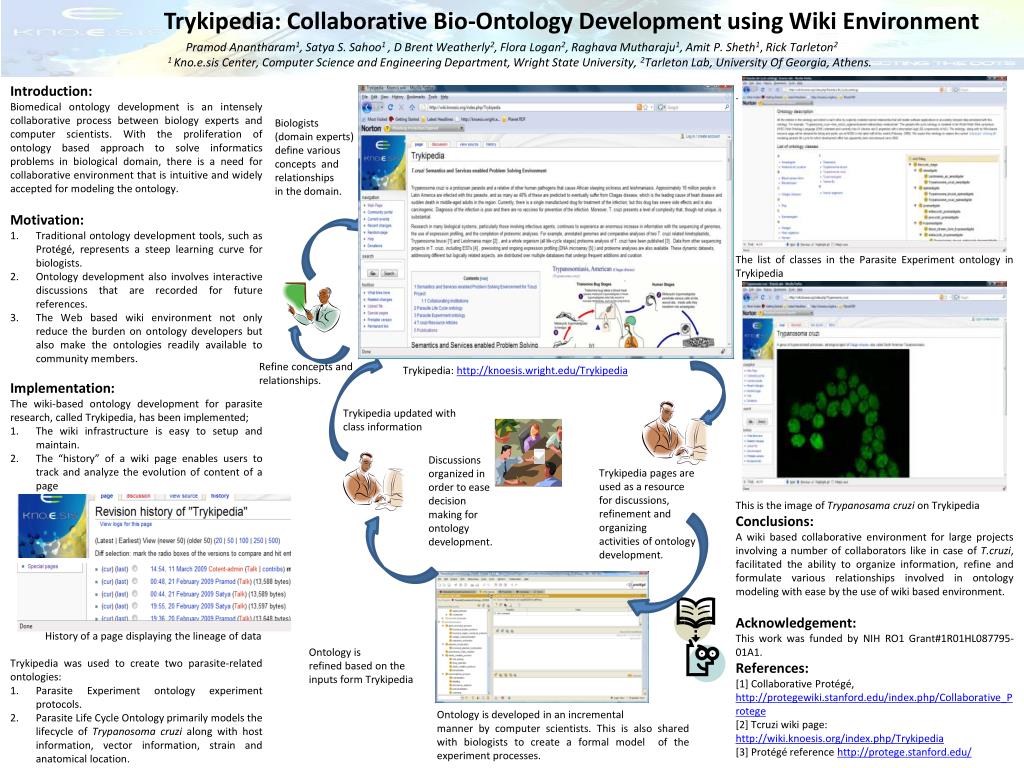
Task: Select the radio button on the 14:54, 11 March 2009 revision
Action: (135, 569)
